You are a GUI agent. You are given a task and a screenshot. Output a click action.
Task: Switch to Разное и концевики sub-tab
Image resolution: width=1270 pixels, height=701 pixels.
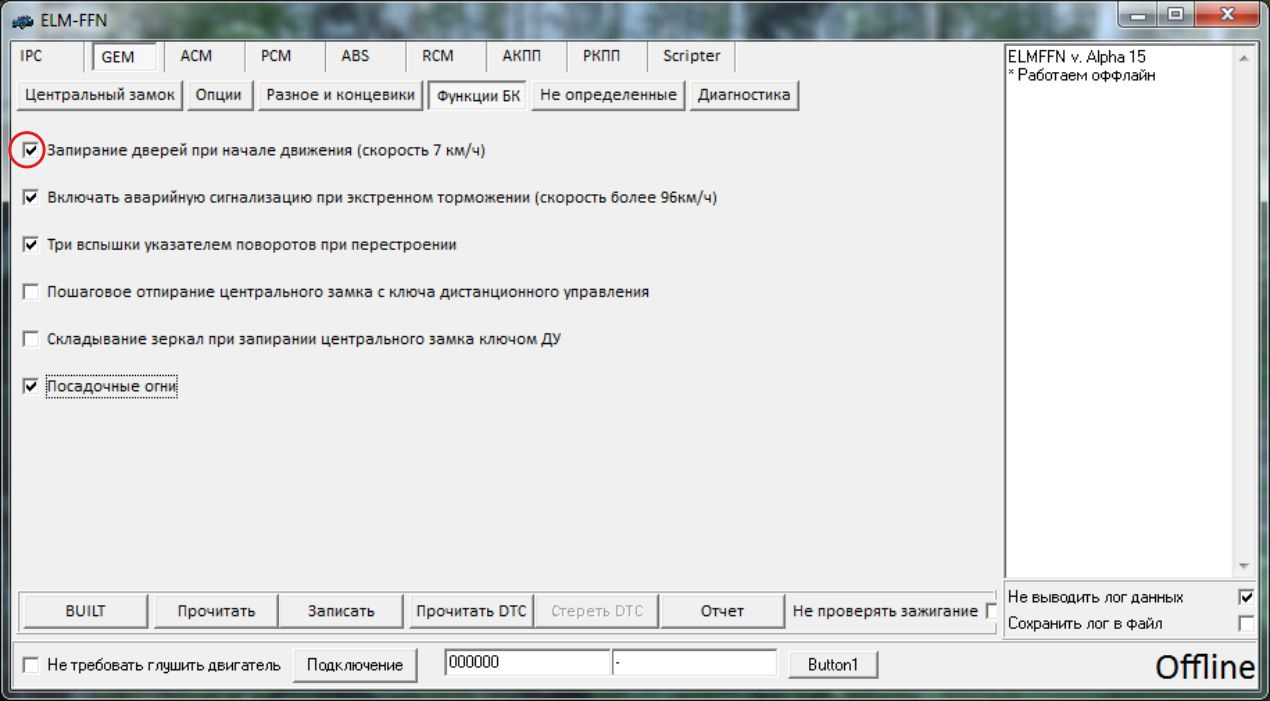(340, 95)
